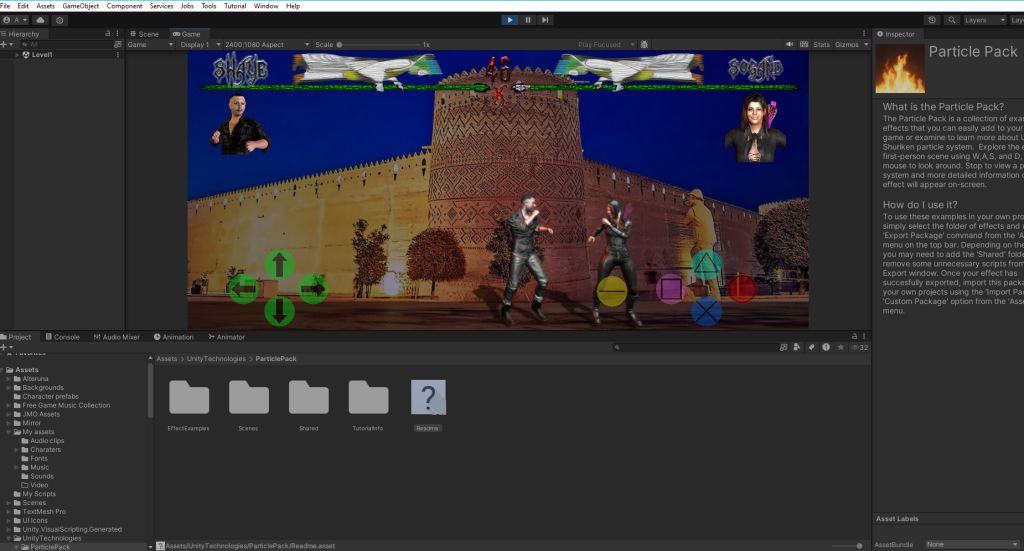The height and width of the screenshot is (551, 1024).
Task: Tap the blue X attack button
Action: [x=706, y=311]
